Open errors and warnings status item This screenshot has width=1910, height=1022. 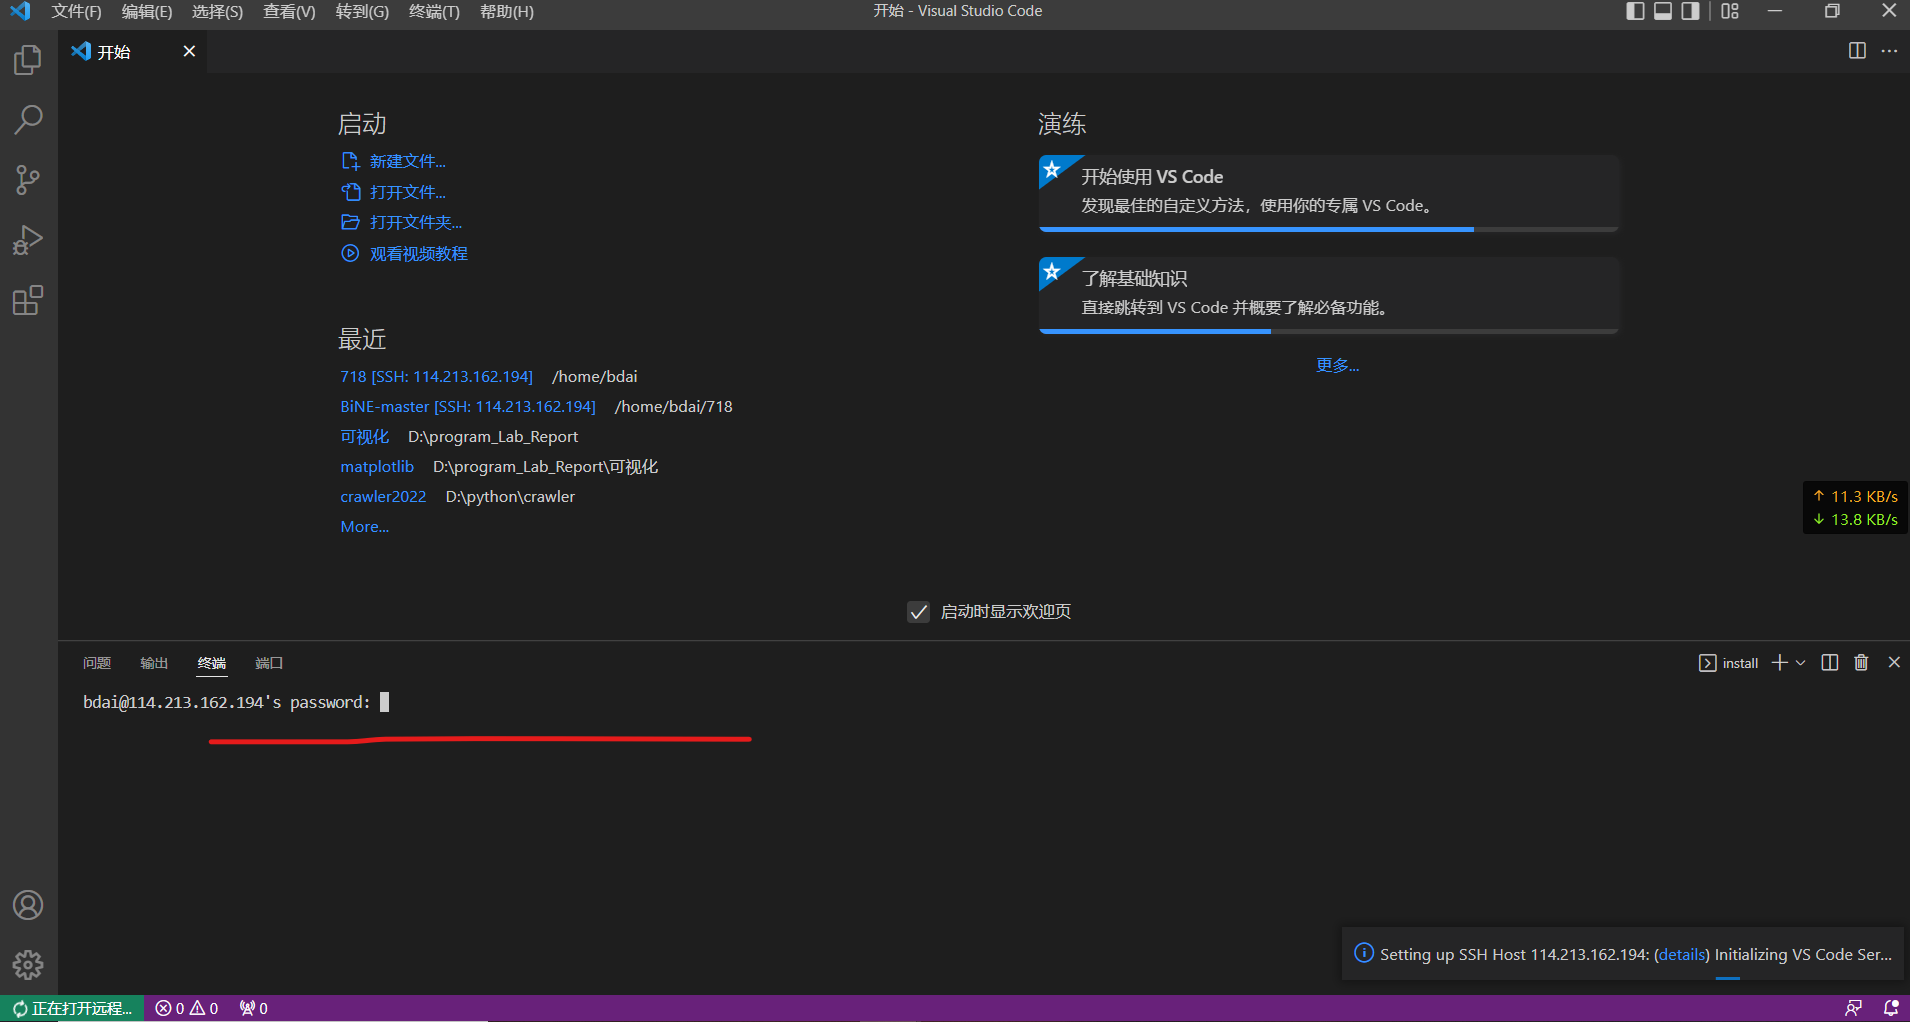187,1008
